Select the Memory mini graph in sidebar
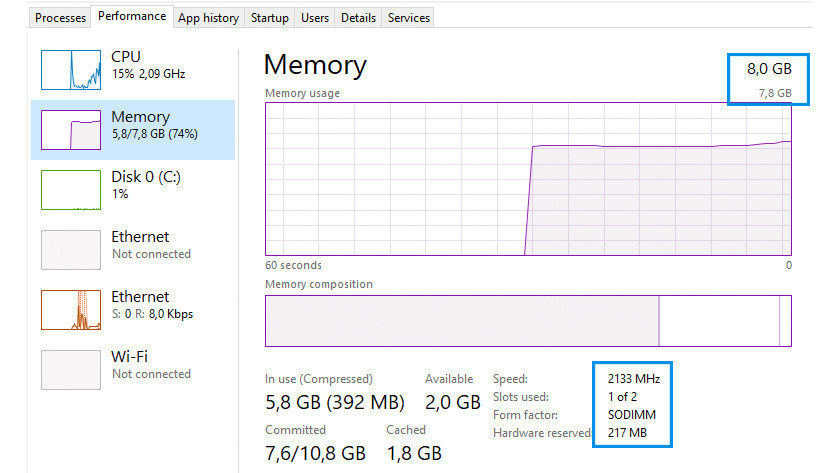 pos(71,130)
